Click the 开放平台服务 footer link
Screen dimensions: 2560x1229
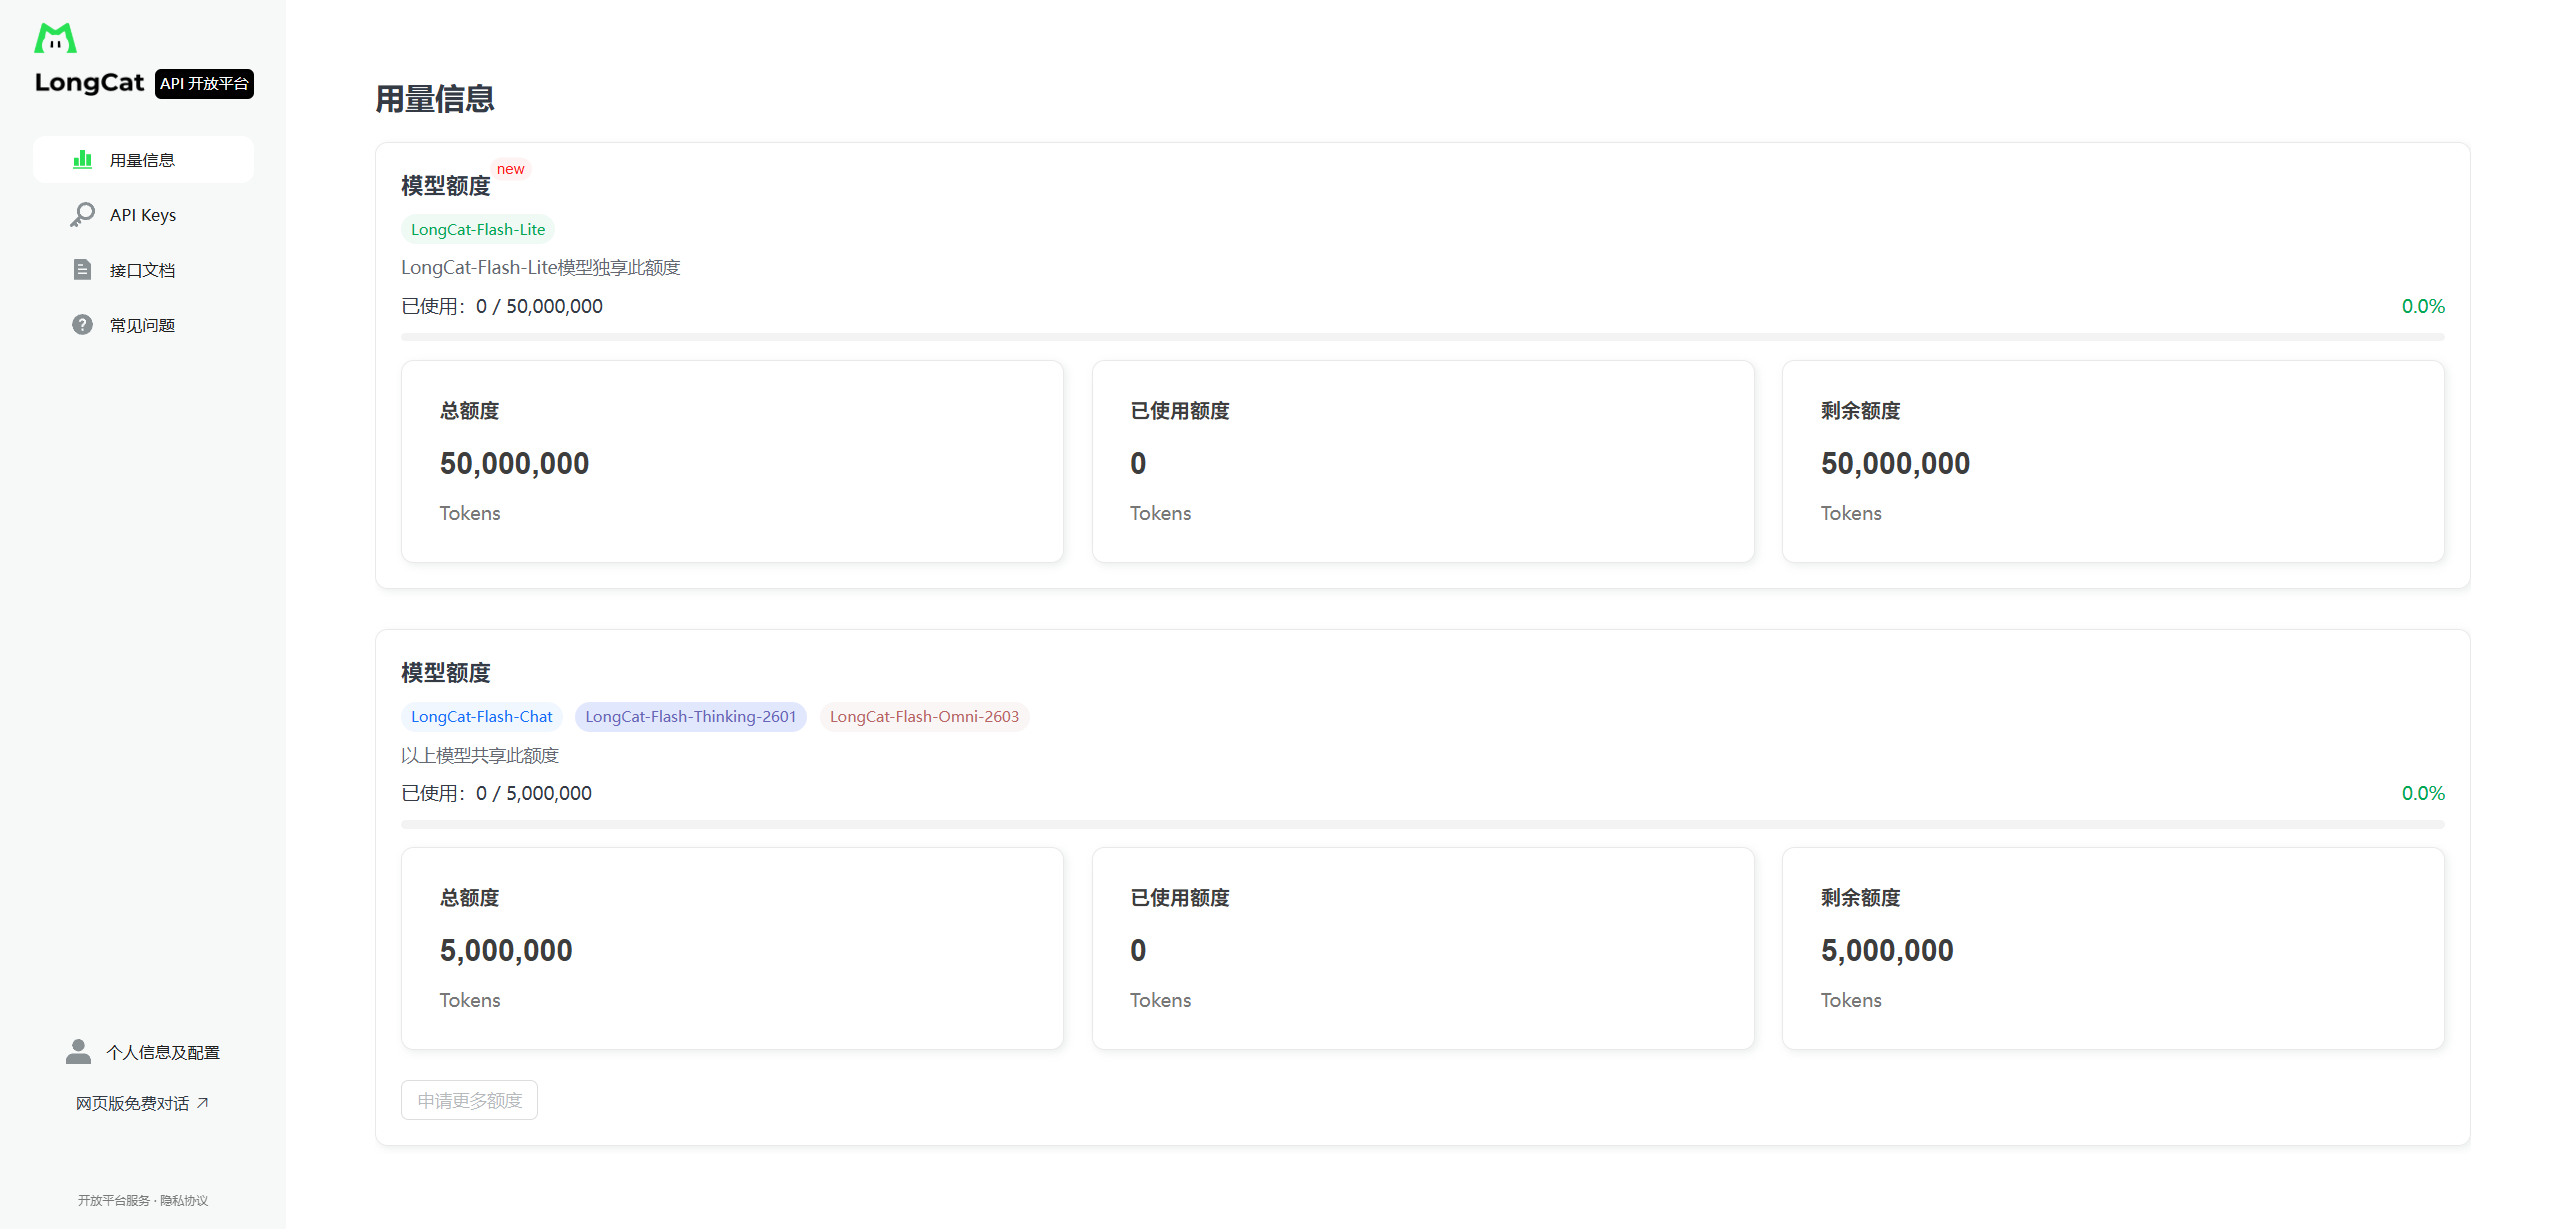[x=113, y=1200]
